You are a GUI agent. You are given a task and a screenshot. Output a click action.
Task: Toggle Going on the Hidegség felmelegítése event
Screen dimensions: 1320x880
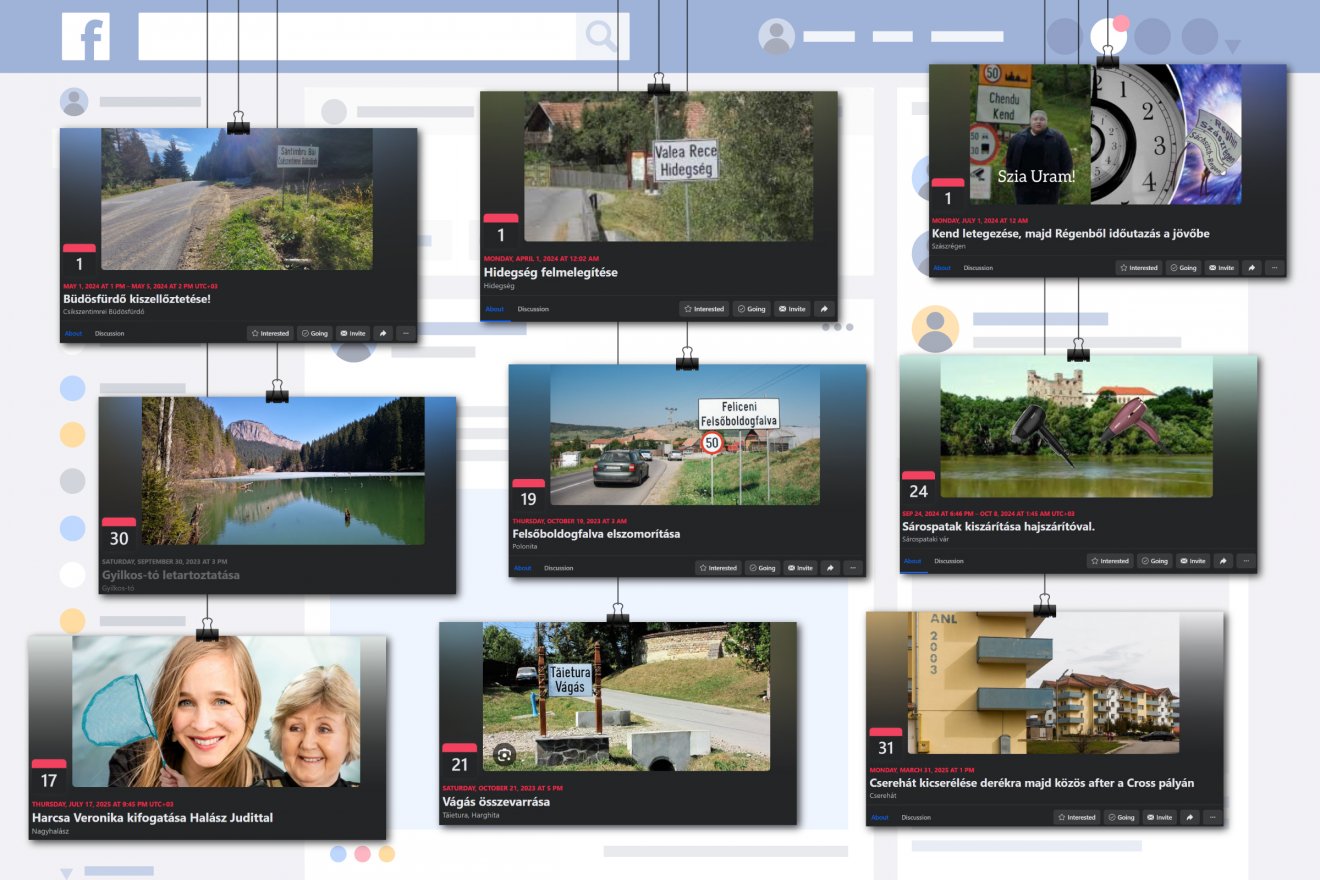point(751,309)
